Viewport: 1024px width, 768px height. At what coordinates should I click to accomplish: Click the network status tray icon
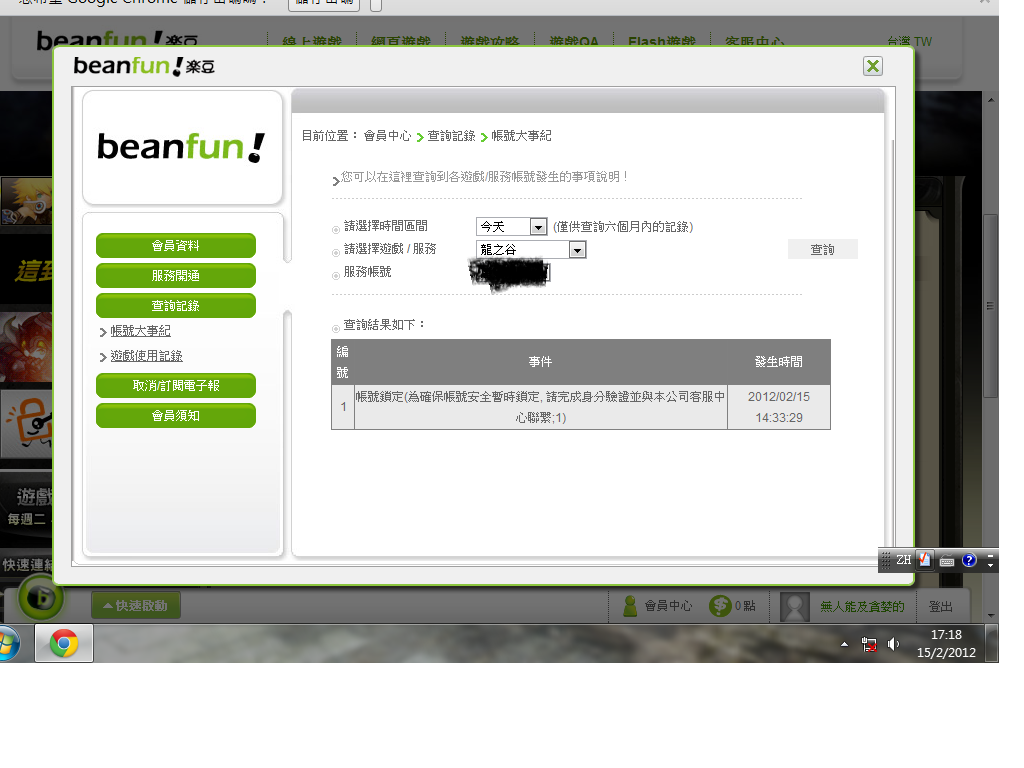tap(869, 645)
